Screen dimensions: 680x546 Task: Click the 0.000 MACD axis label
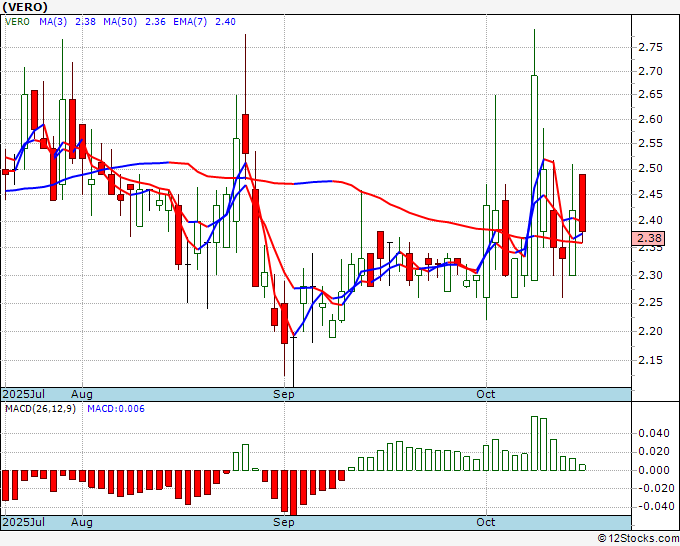click(x=654, y=470)
